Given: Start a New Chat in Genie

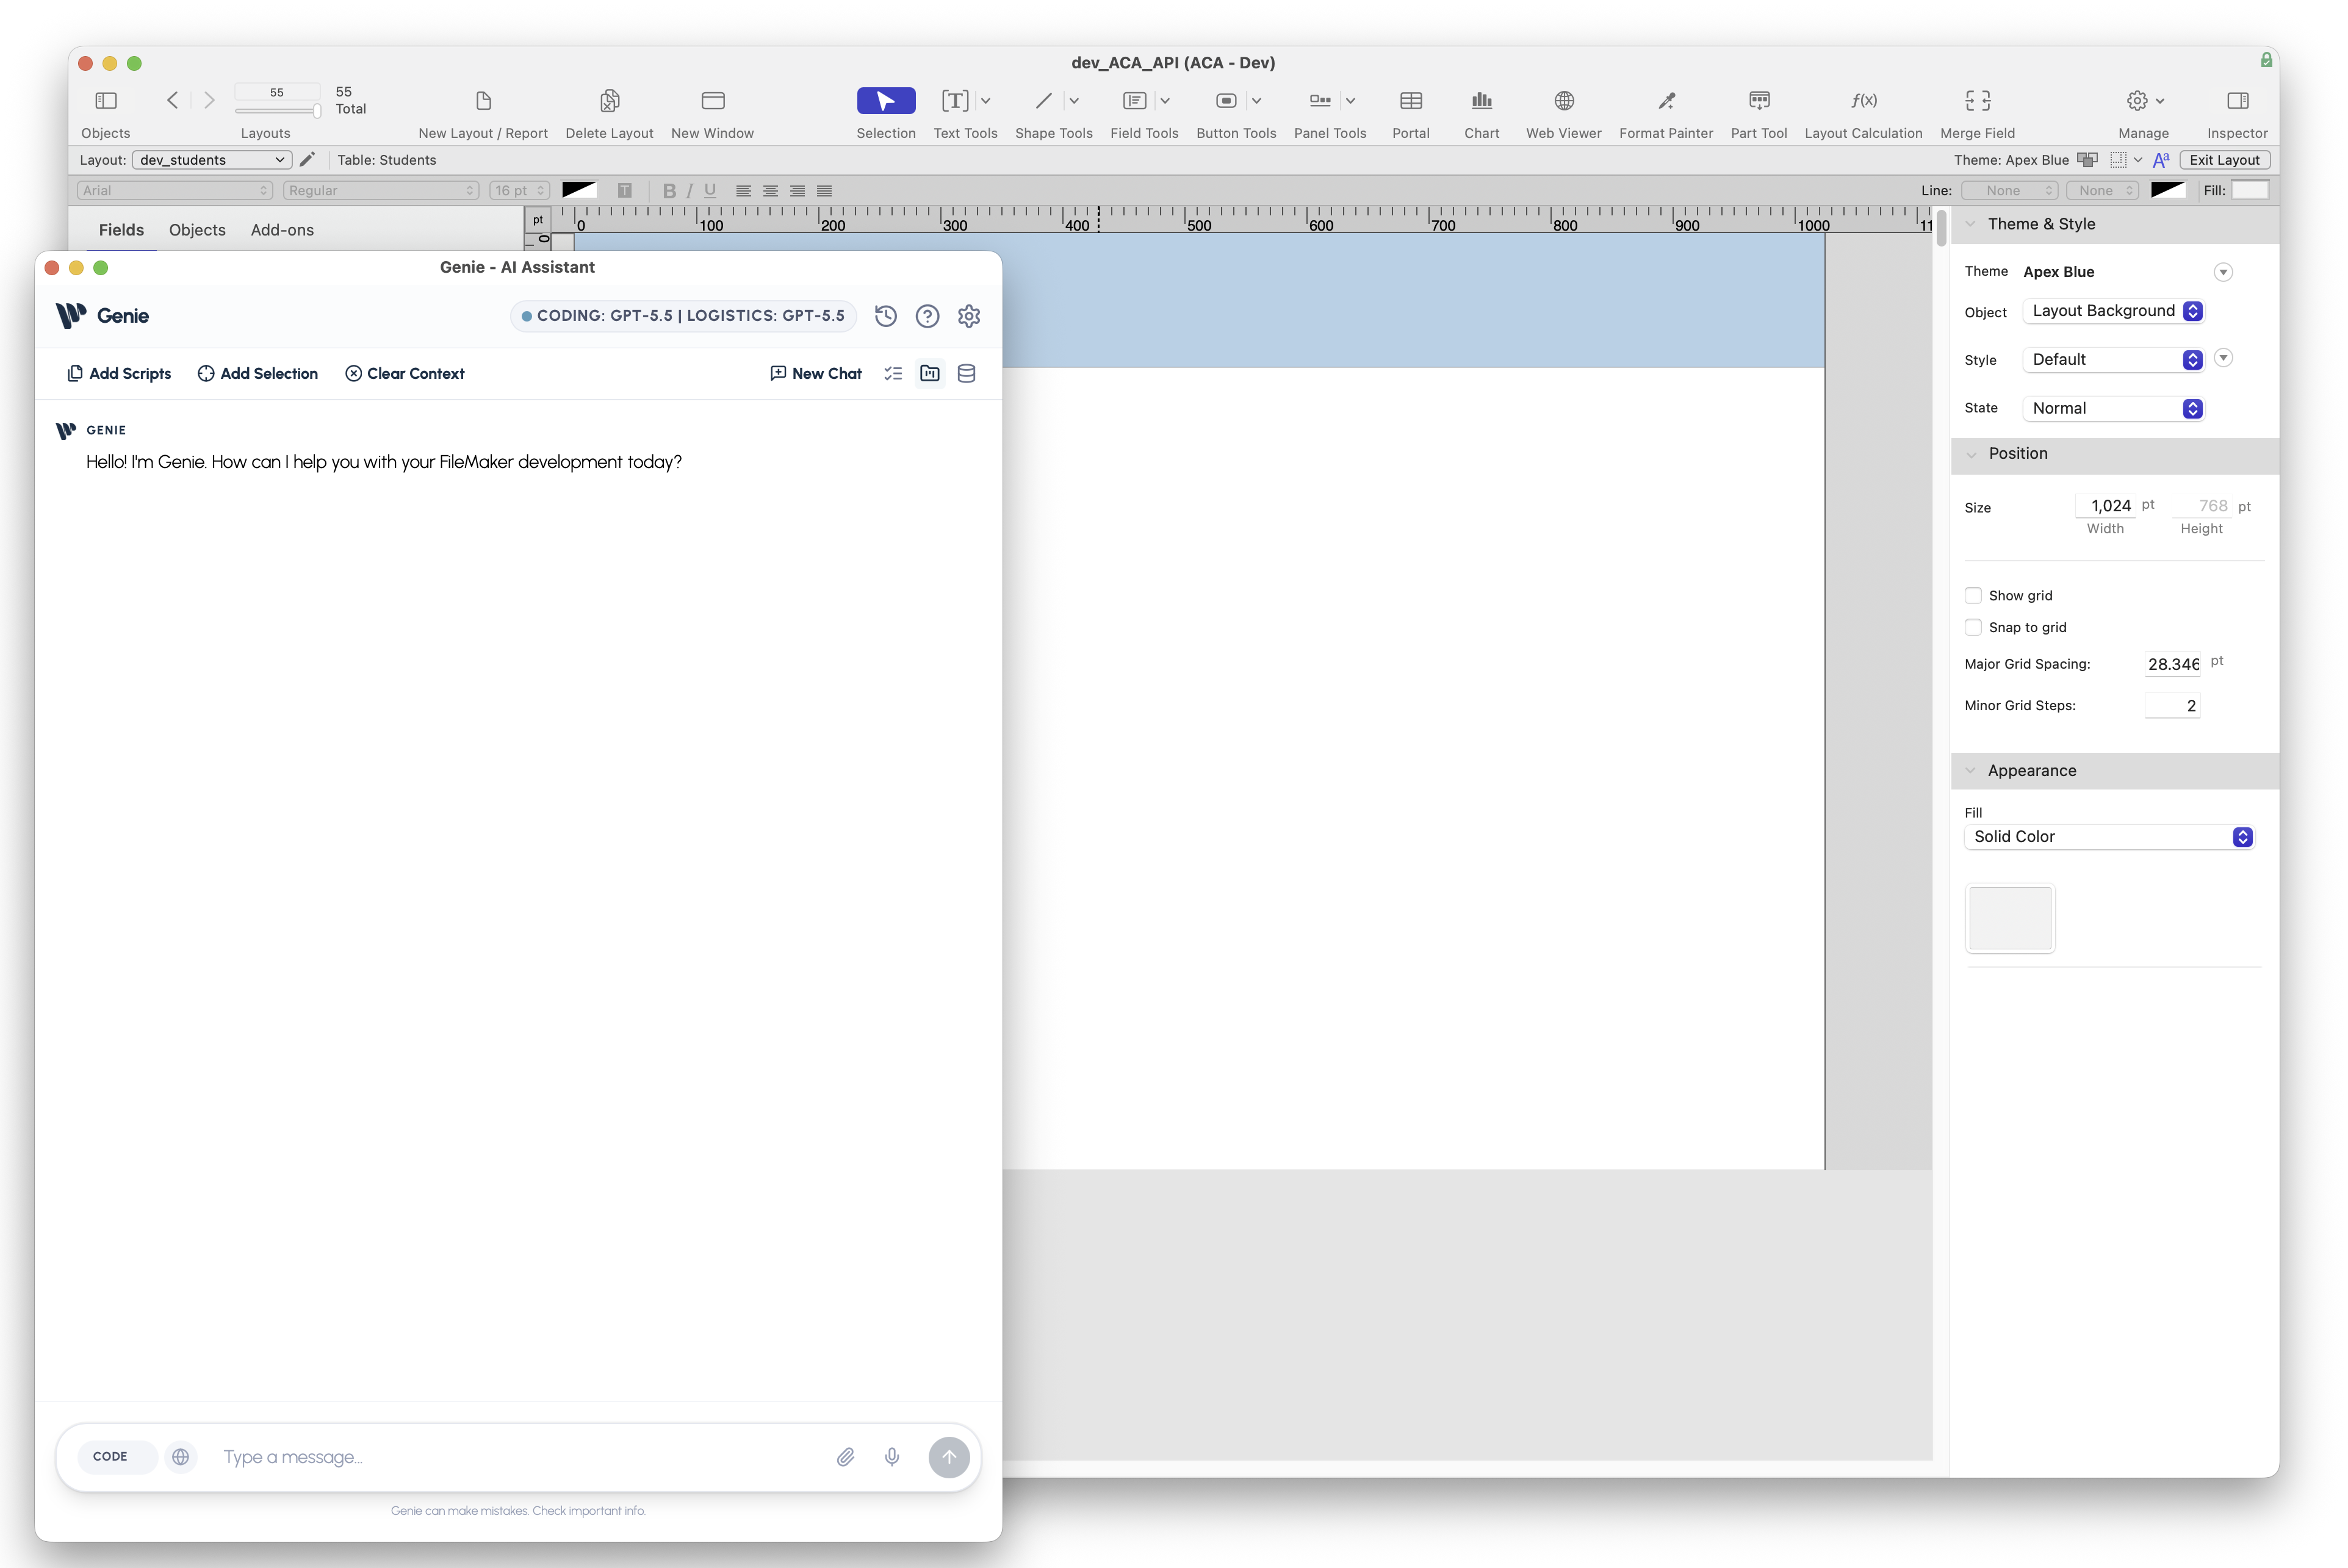Looking at the screenshot, I should coord(815,373).
